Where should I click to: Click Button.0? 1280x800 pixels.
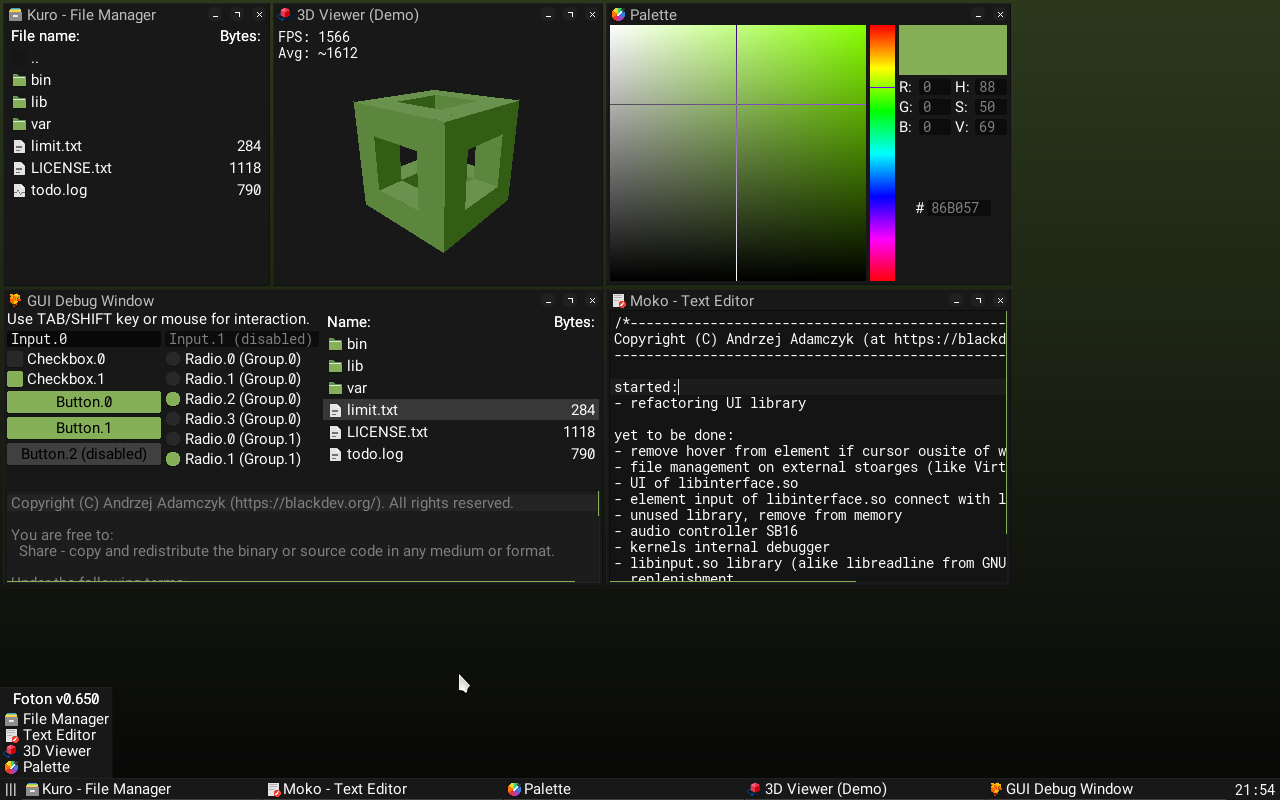click(x=84, y=402)
